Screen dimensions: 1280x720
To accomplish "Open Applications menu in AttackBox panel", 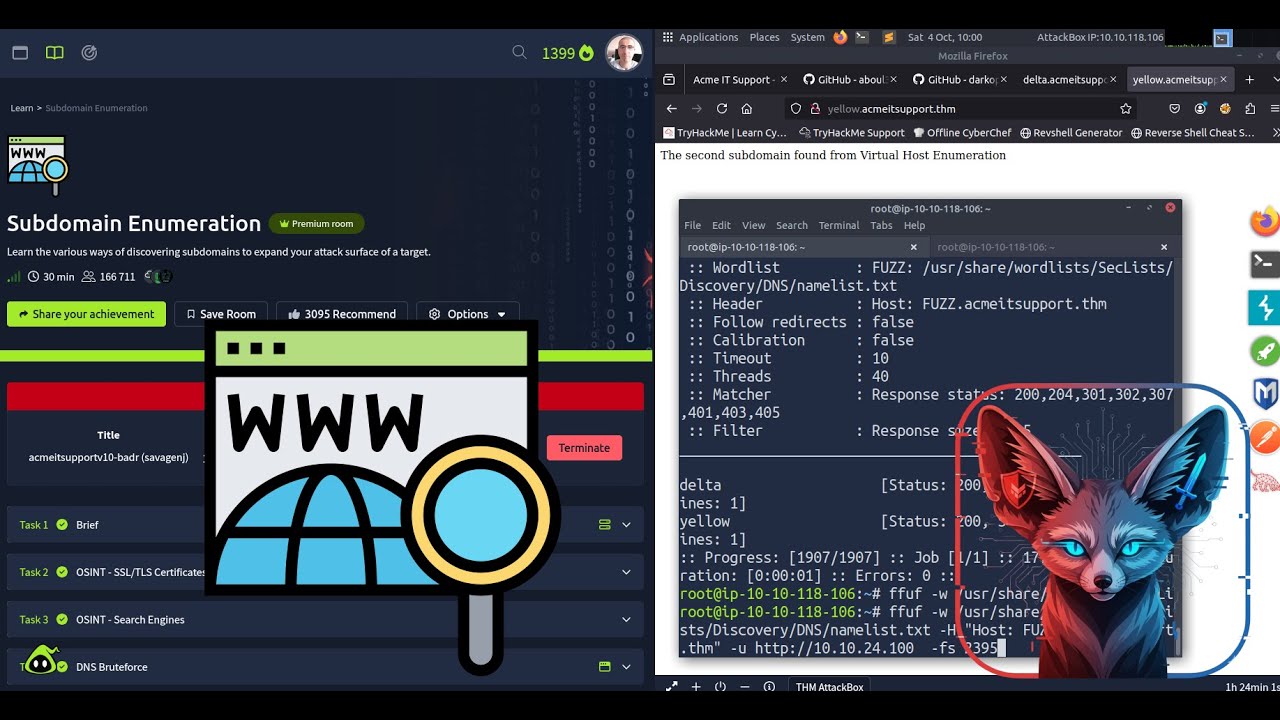I will tap(708, 37).
